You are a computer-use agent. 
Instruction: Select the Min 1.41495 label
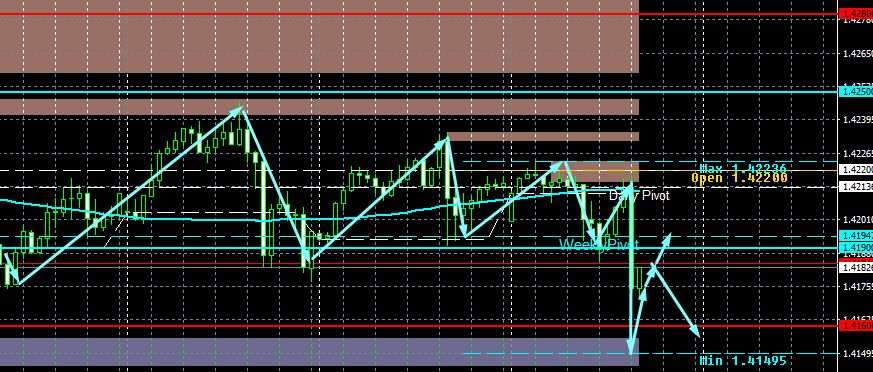pyautogui.click(x=743, y=360)
